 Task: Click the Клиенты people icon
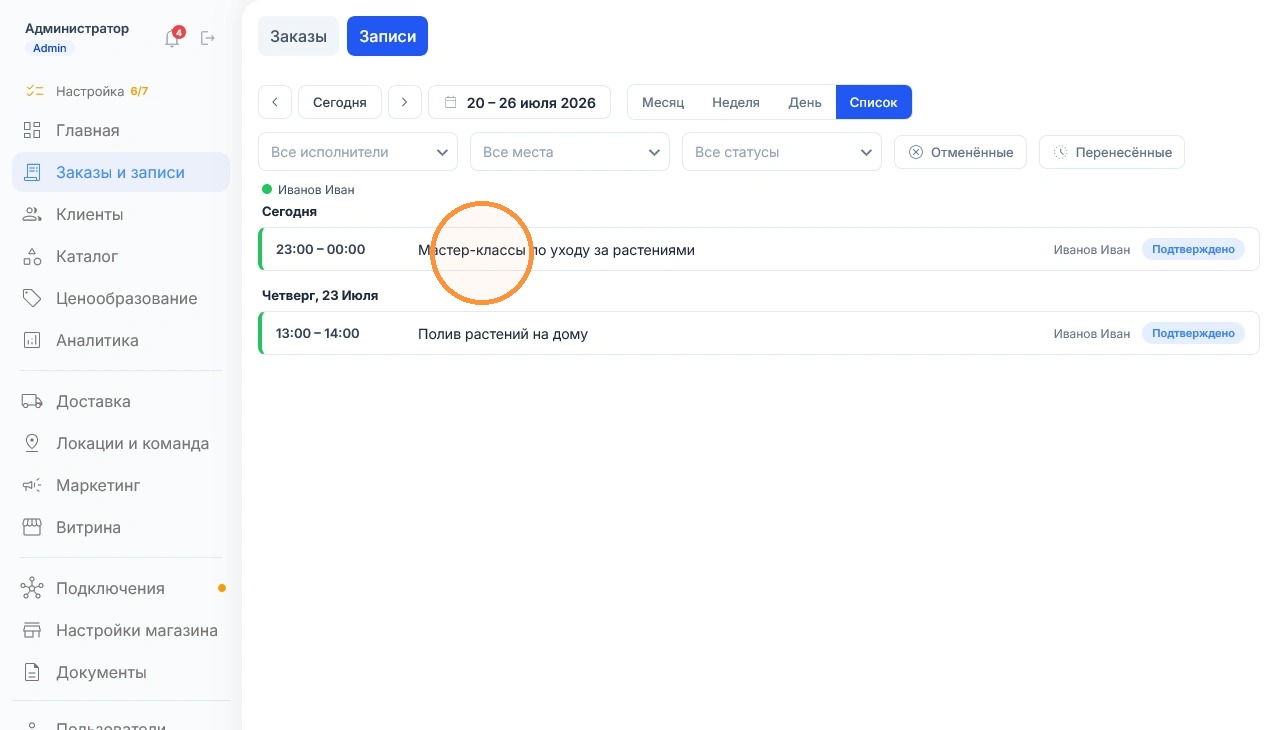(x=32, y=214)
